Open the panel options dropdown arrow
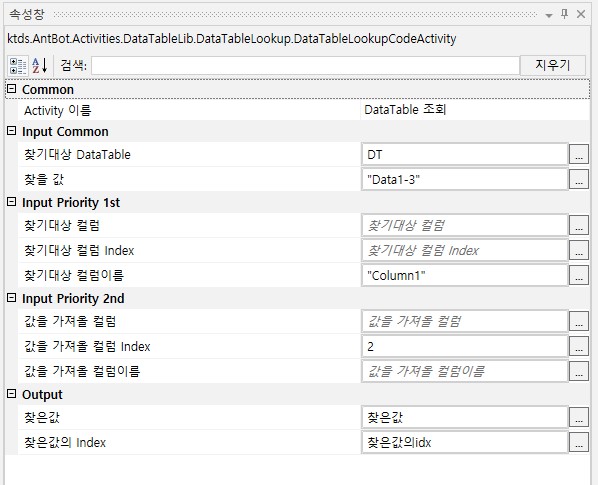The width and height of the screenshot is (598, 485). point(549,16)
